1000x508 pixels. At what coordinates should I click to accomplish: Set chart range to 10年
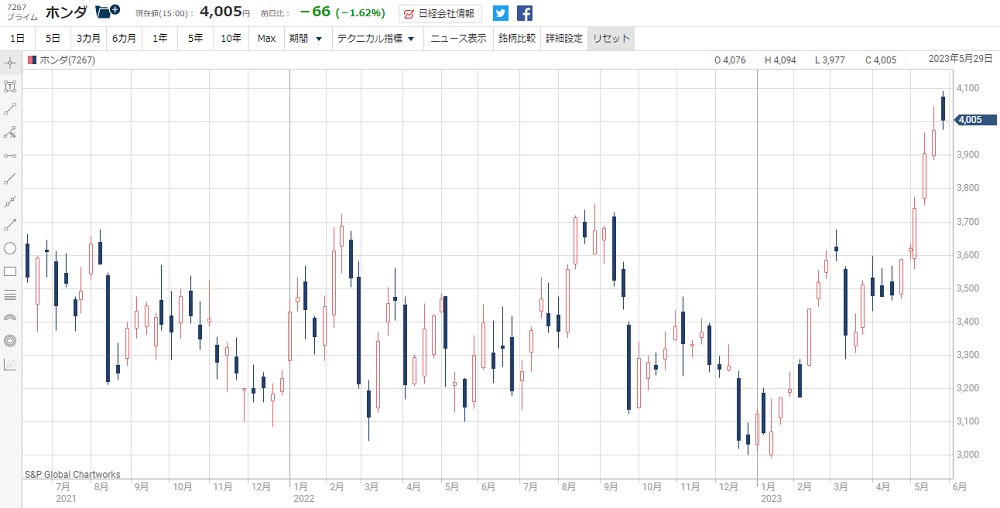(231, 38)
